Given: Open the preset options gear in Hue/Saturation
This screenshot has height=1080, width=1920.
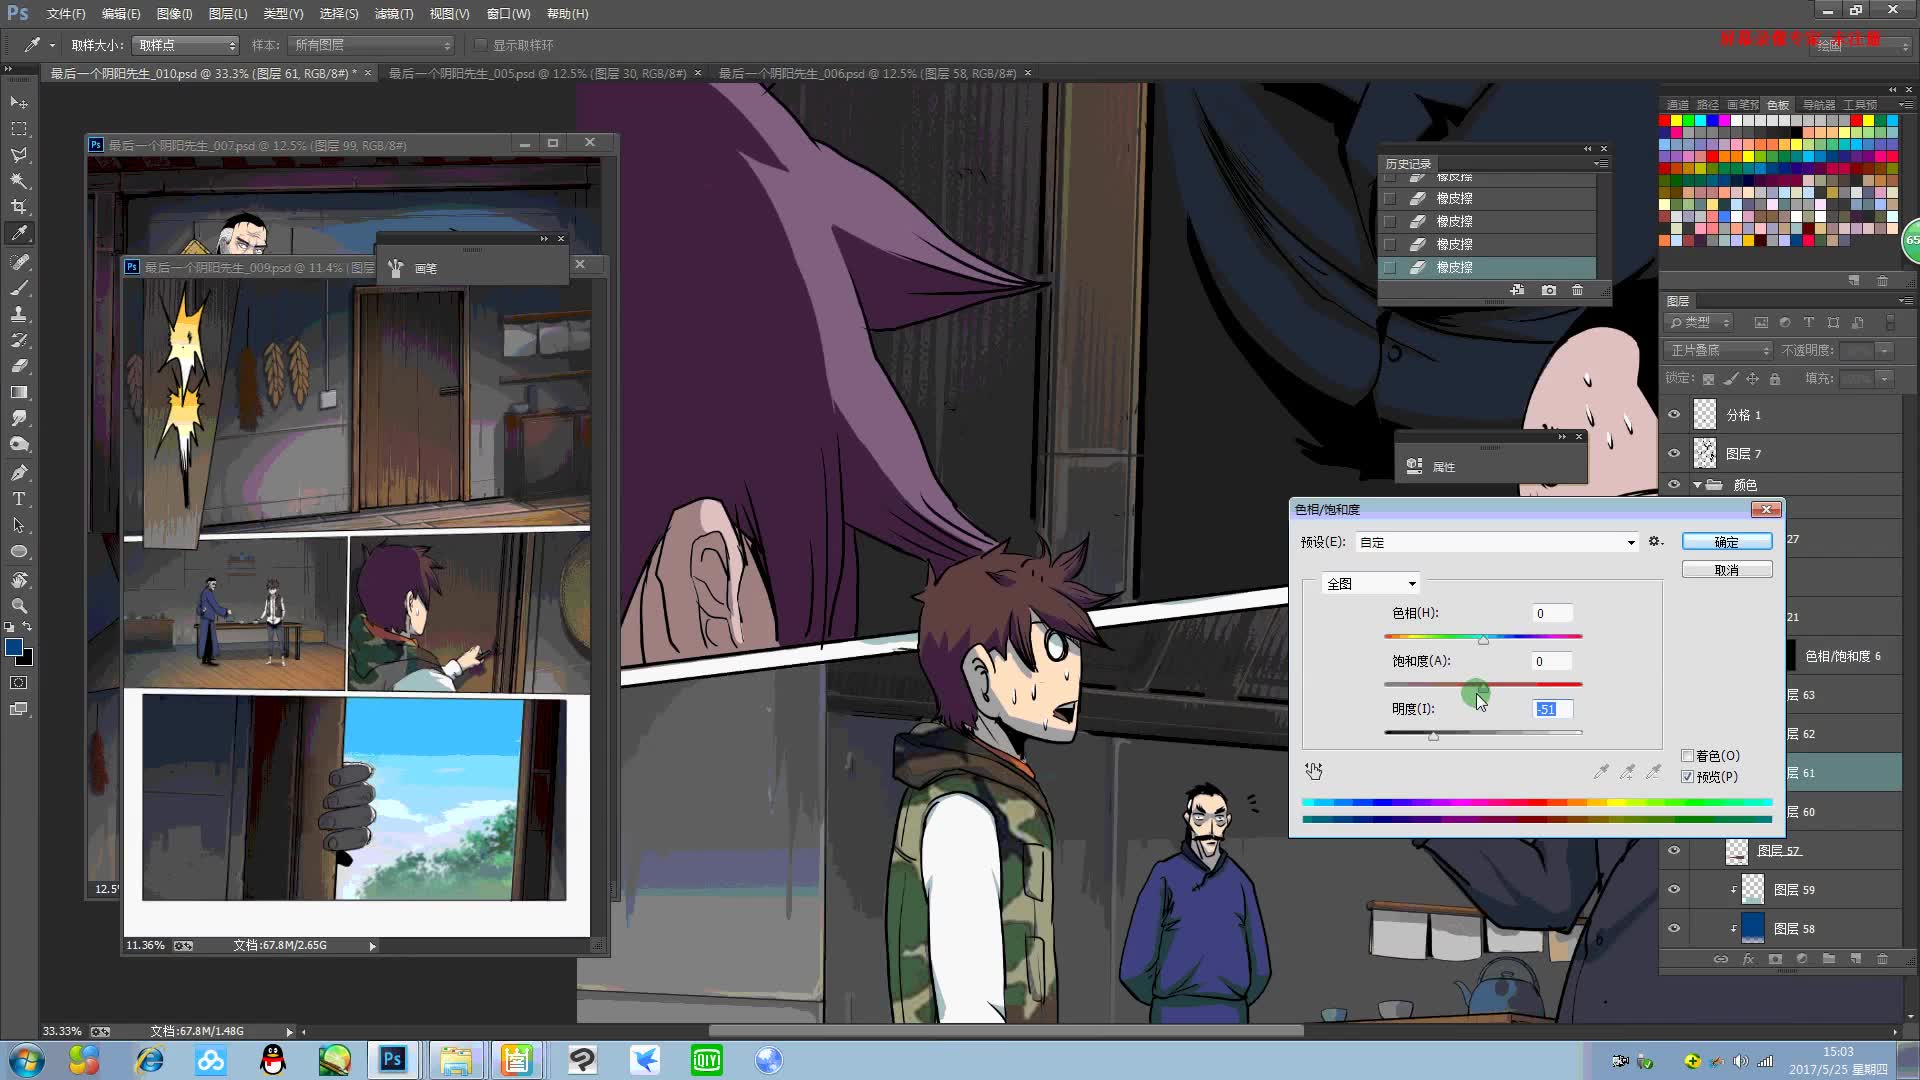Looking at the screenshot, I should [x=1656, y=541].
